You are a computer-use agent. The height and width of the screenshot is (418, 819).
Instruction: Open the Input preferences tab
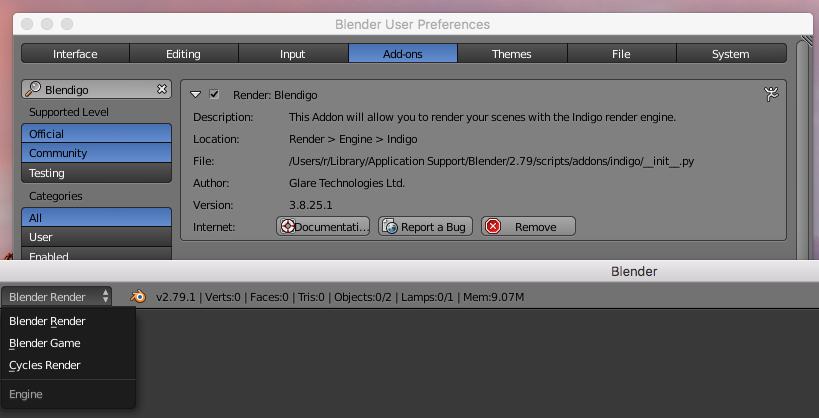click(293, 54)
